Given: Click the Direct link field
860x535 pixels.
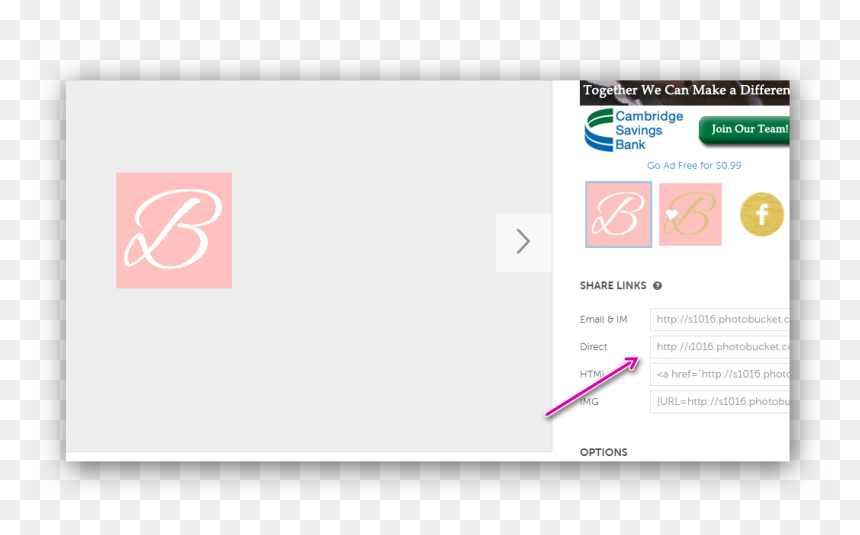Looking at the screenshot, I should 720,347.
